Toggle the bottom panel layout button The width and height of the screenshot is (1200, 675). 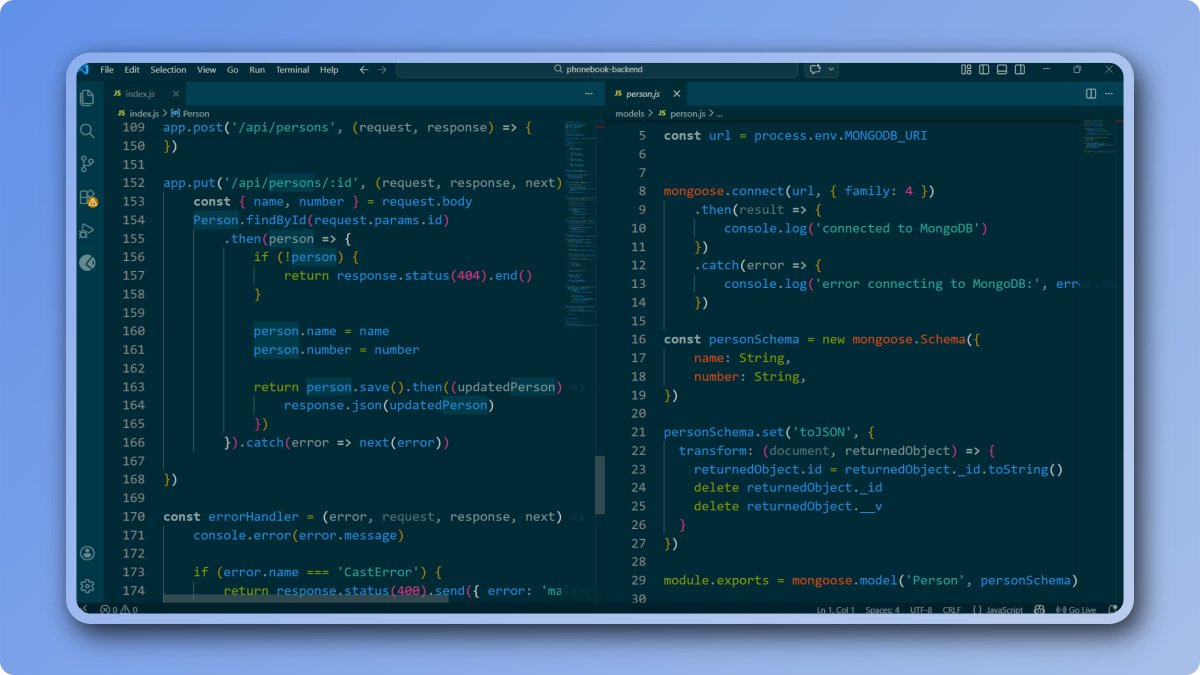tap(1000, 70)
